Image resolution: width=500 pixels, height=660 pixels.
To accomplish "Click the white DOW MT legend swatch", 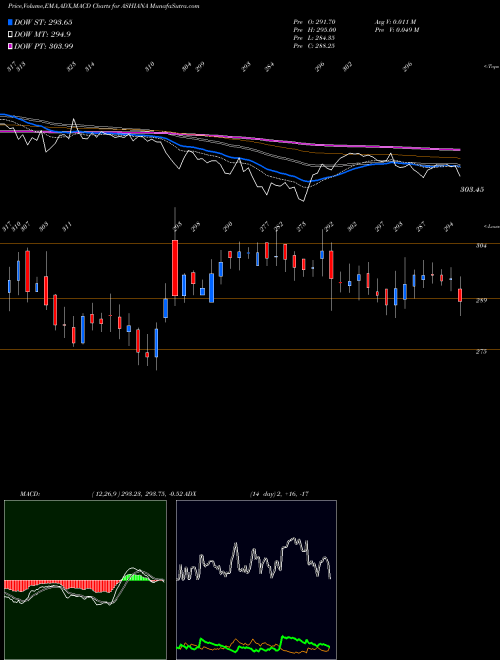I will click(10, 34).
